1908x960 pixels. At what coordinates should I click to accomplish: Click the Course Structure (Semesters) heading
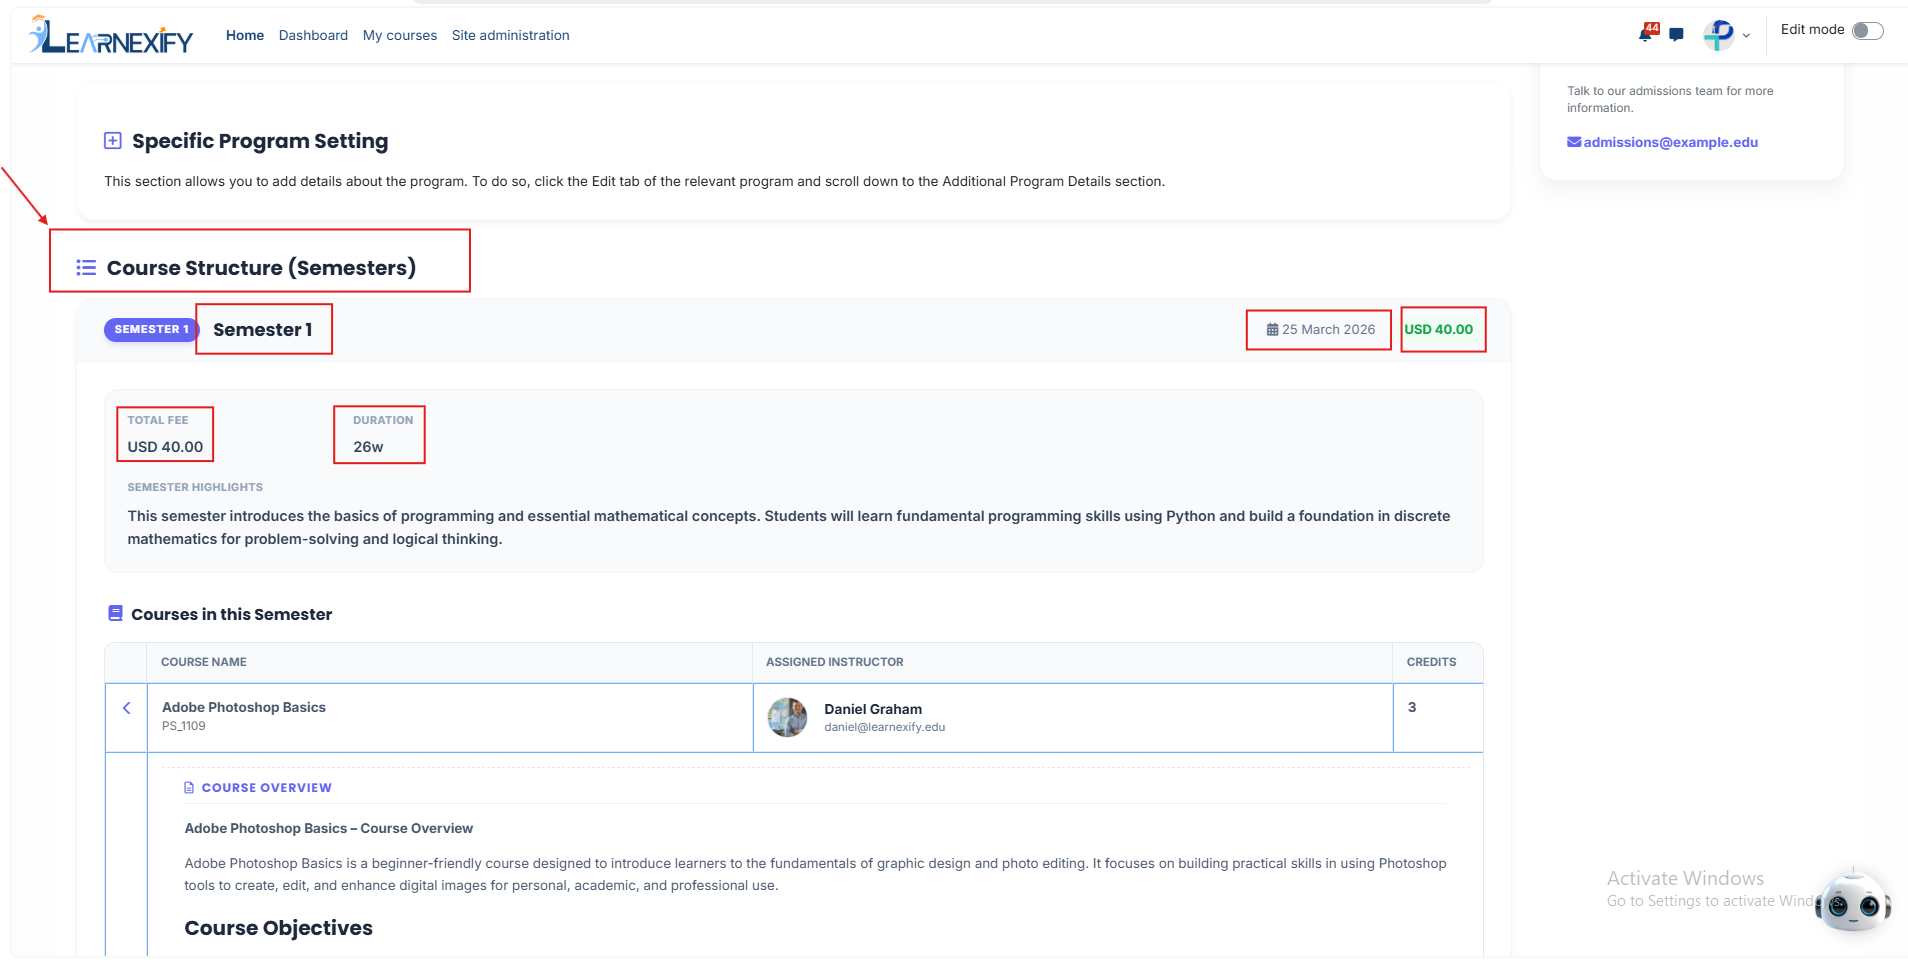[x=261, y=268]
